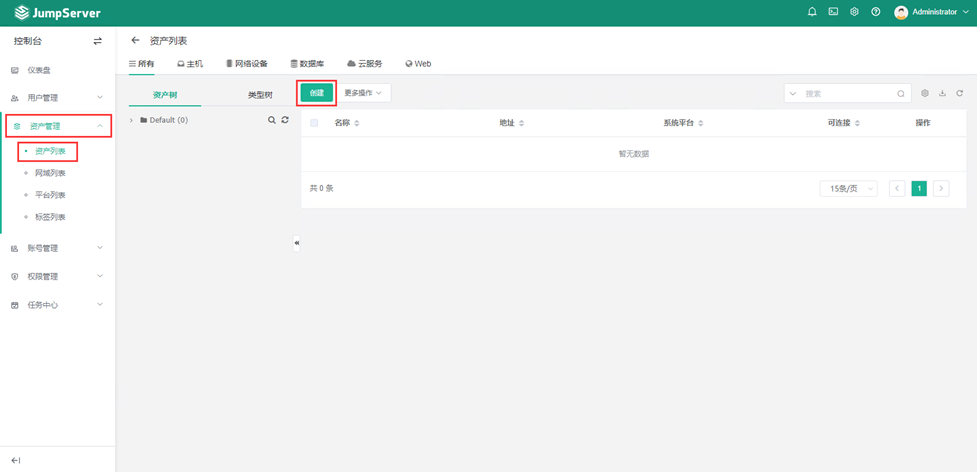The image size is (977, 472).
Task: Click the table column settings gear icon
Action: click(925, 93)
